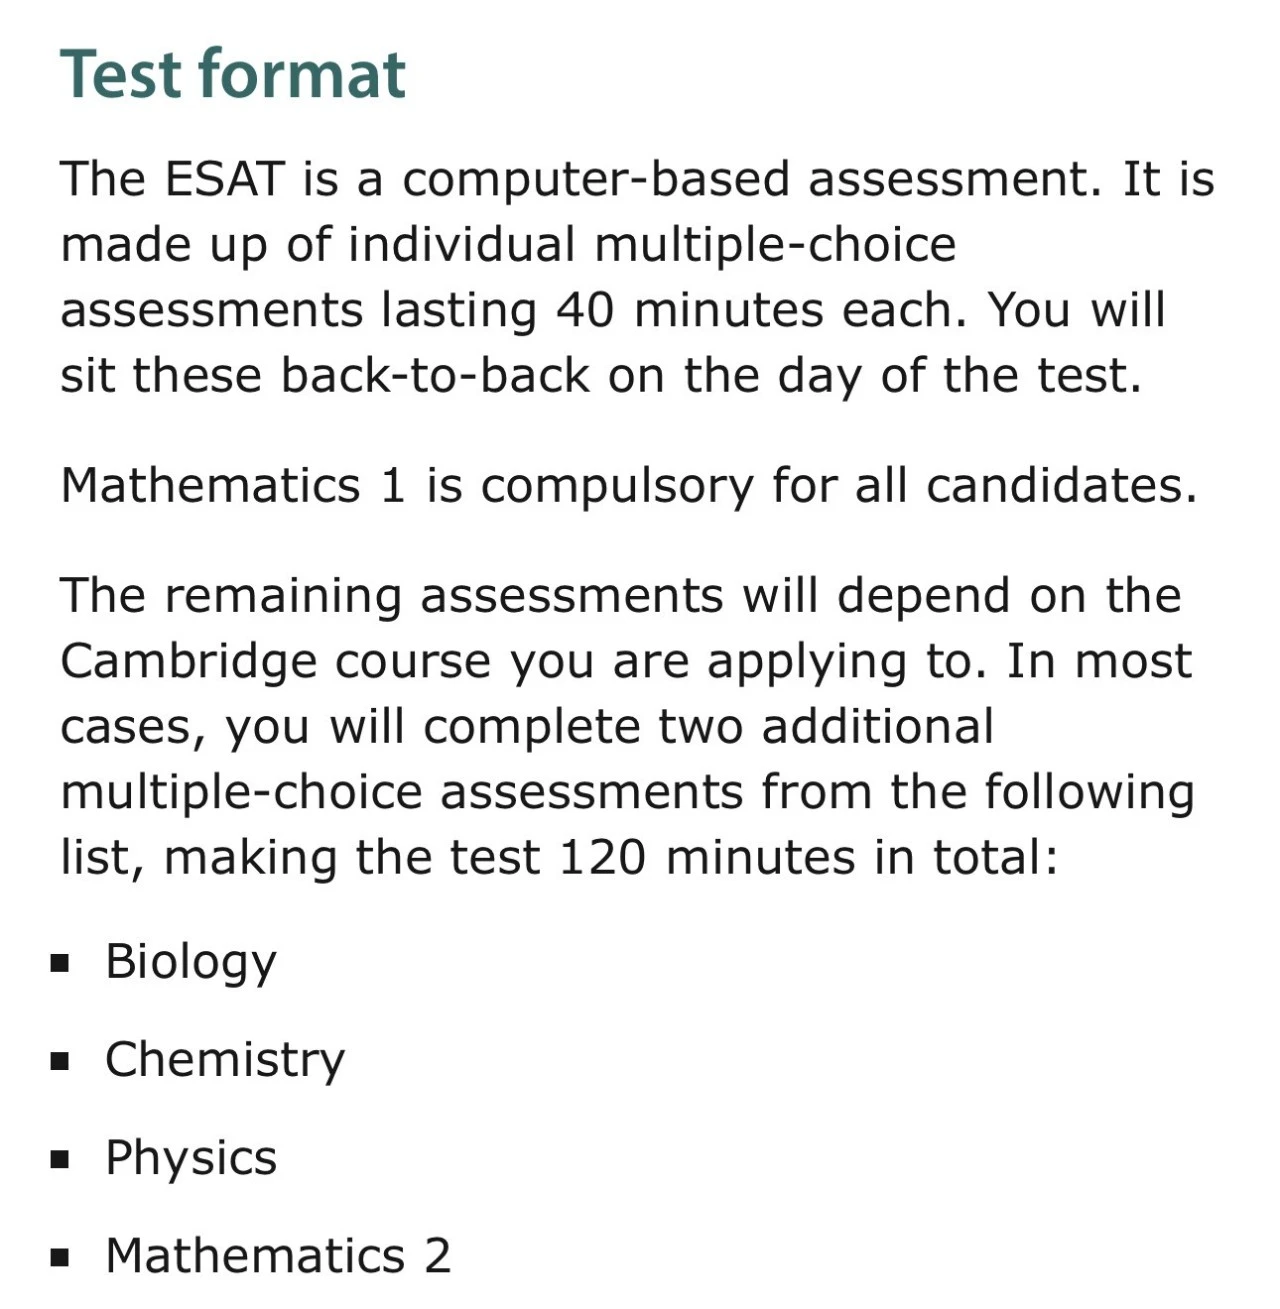Click the bullet marker beside Chemistry
The height and width of the screenshot is (1309, 1280).
pyautogui.click(x=61, y=1062)
